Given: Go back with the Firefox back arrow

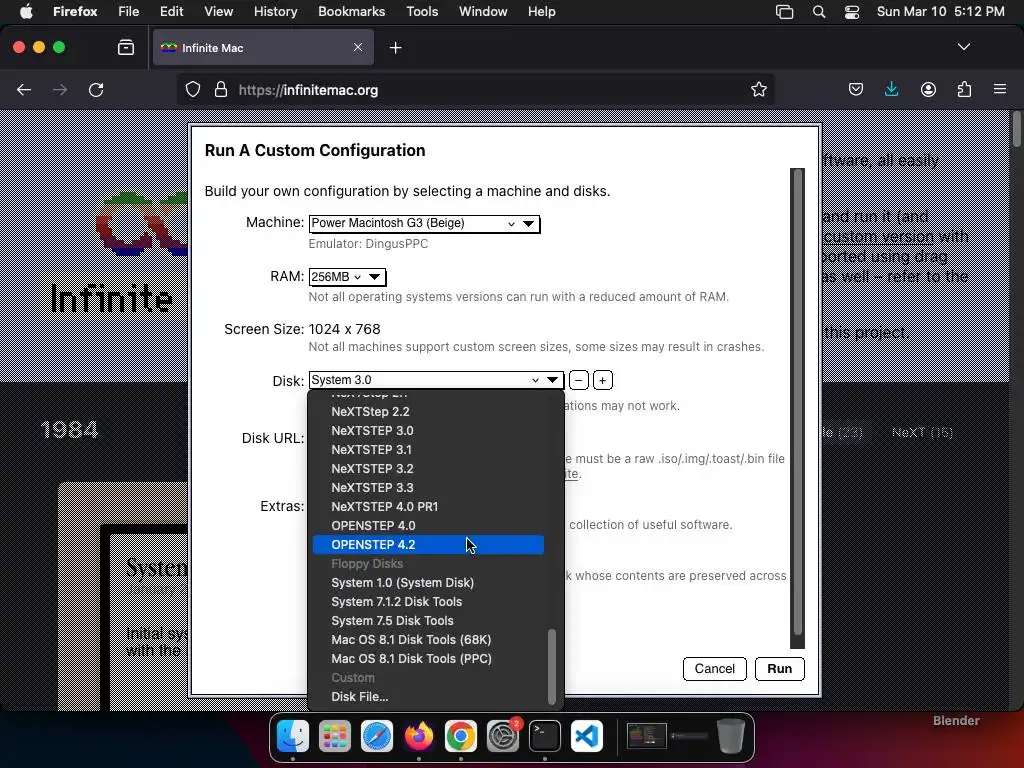Looking at the screenshot, I should point(24,89).
